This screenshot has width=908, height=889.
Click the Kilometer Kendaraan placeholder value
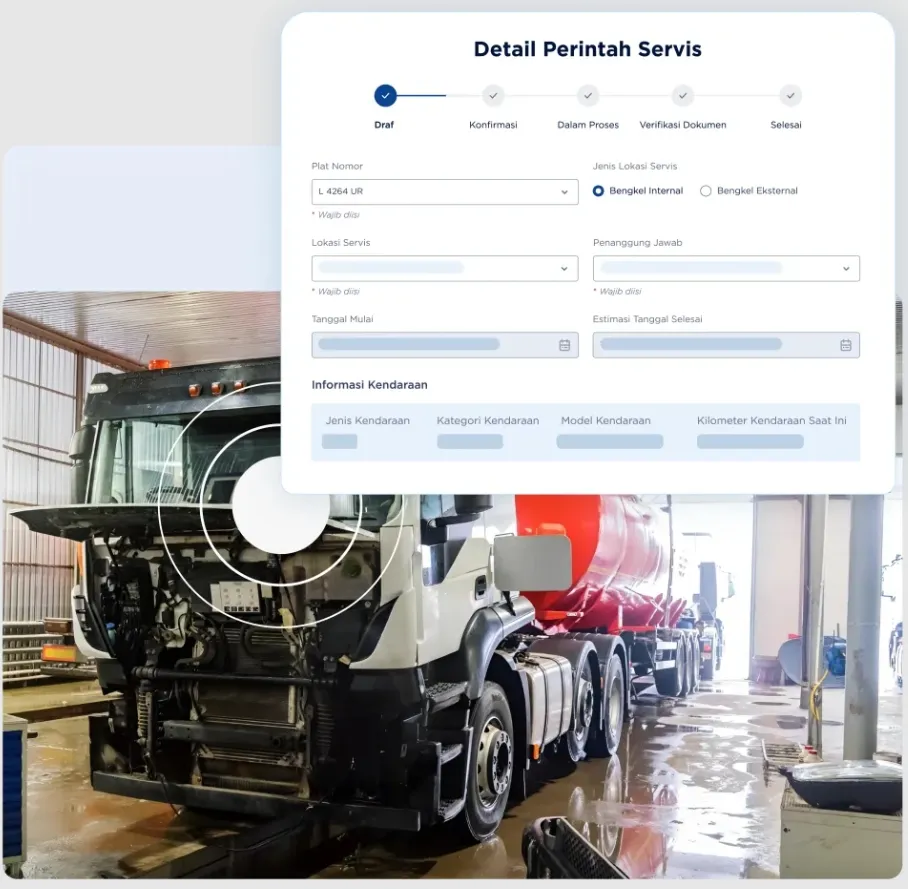point(750,441)
